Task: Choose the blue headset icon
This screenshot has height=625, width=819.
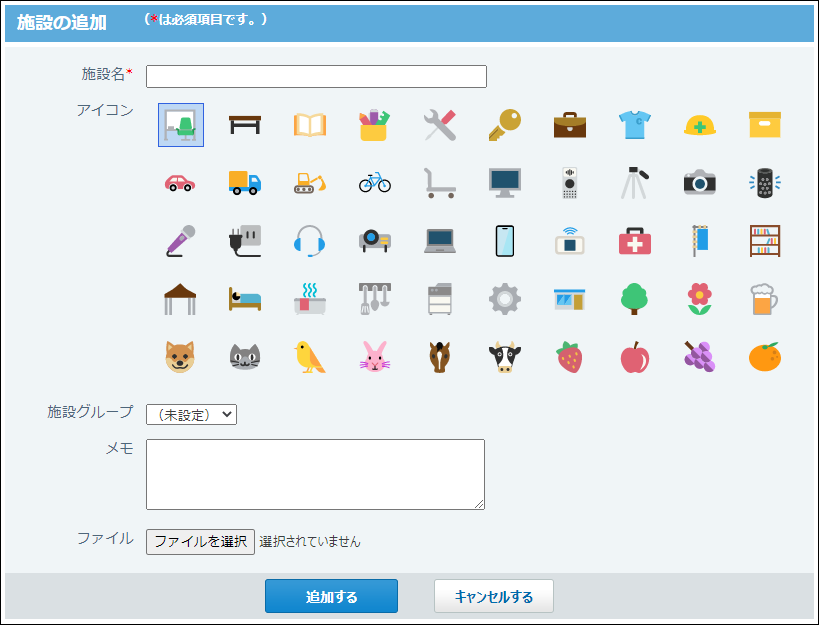Action: tap(310, 241)
